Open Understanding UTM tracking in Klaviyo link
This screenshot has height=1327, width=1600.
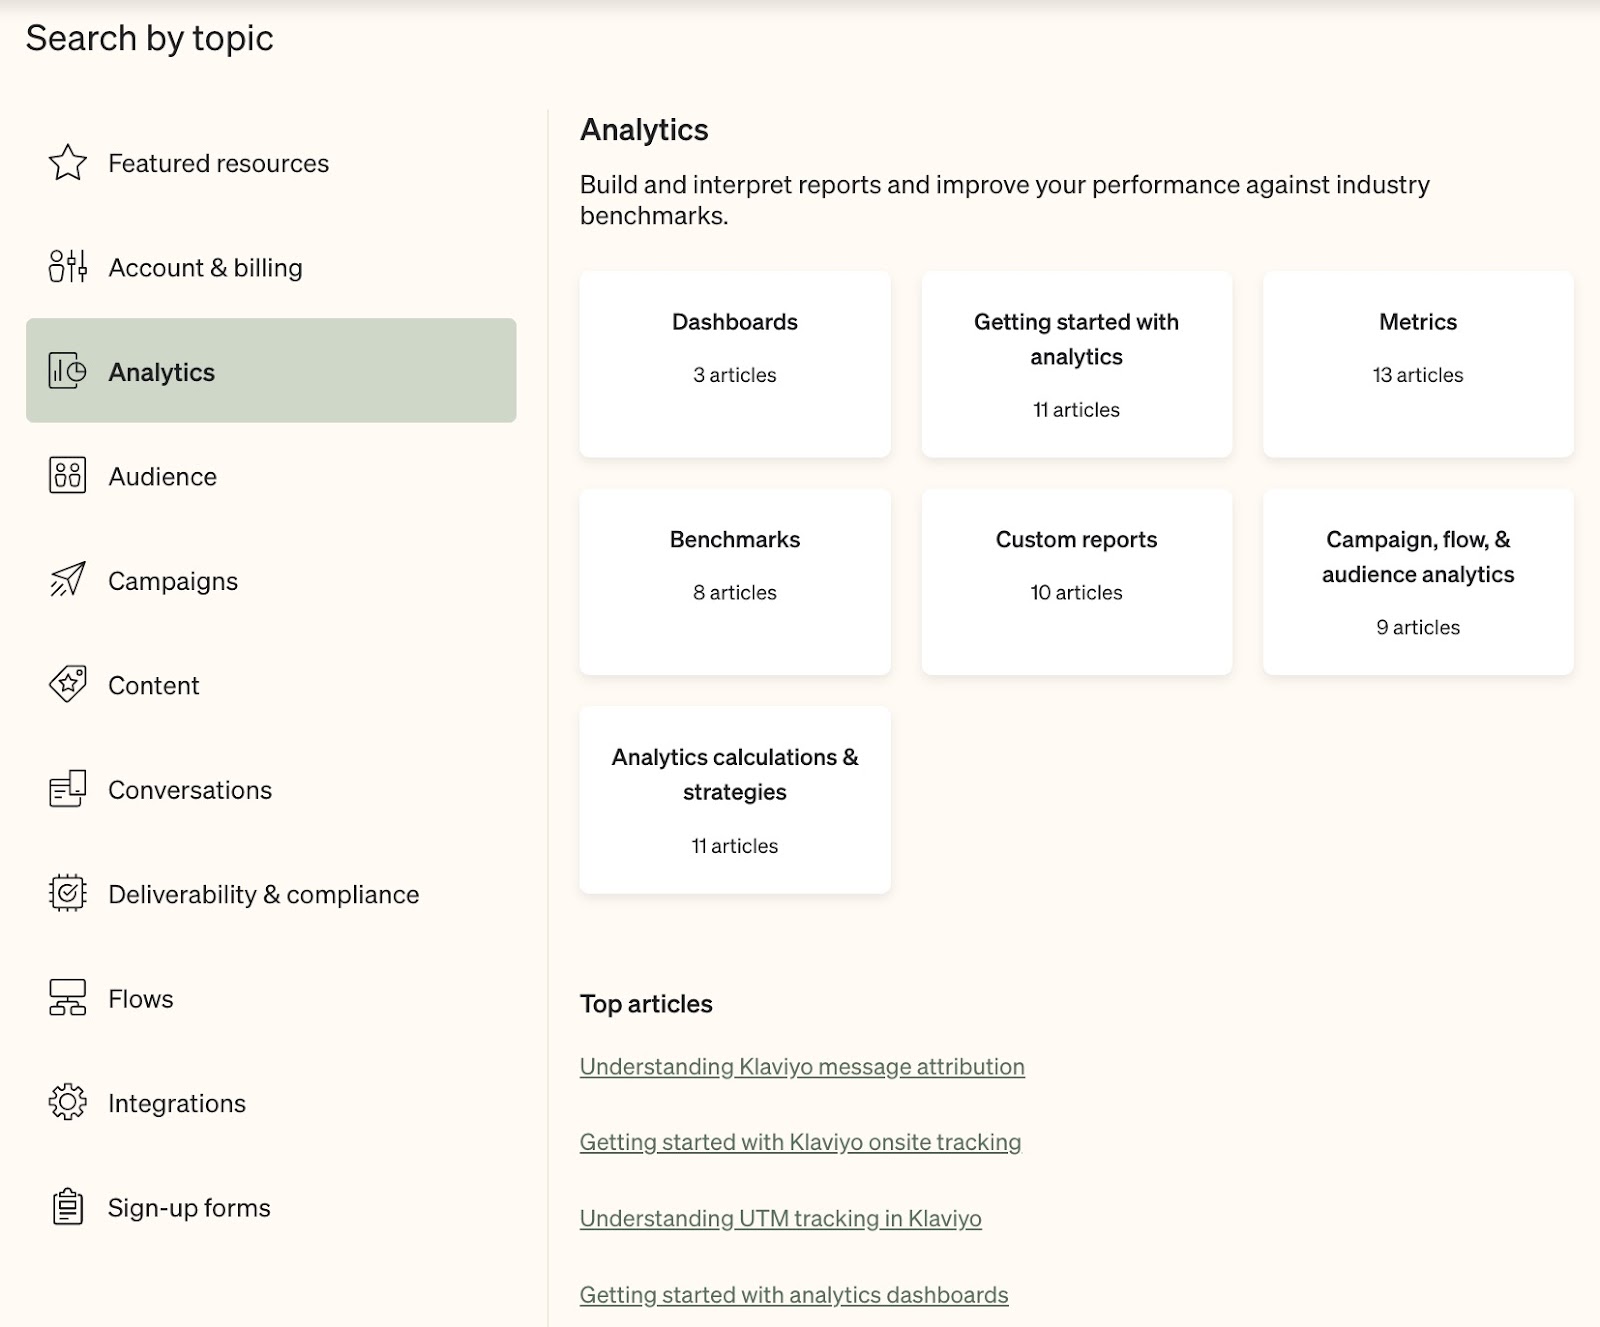pos(781,1219)
